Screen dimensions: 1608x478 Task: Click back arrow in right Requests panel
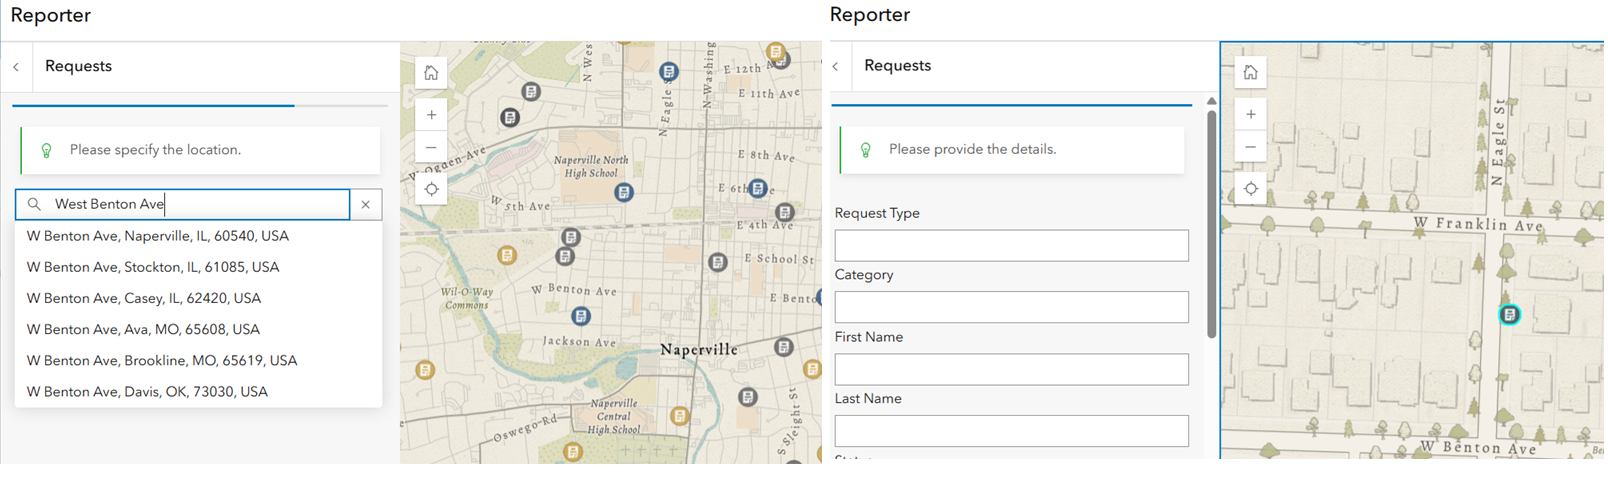[835, 66]
